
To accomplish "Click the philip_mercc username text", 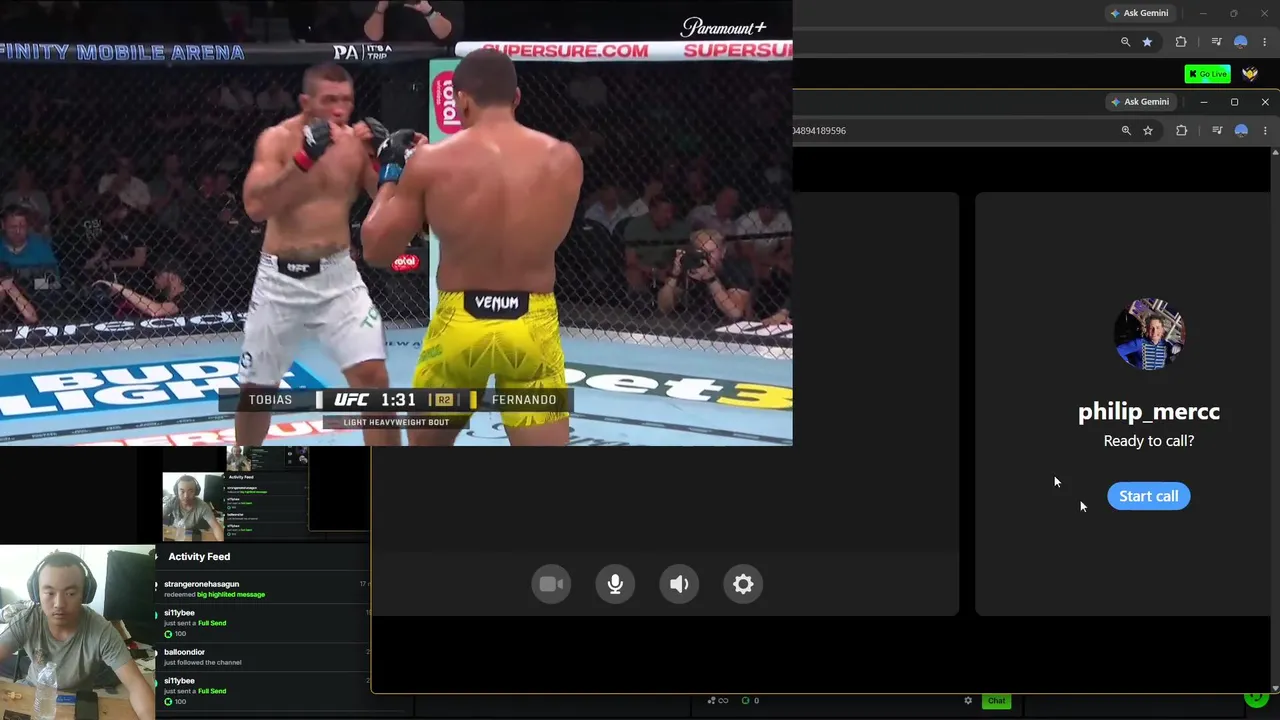I will (1149, 411).
